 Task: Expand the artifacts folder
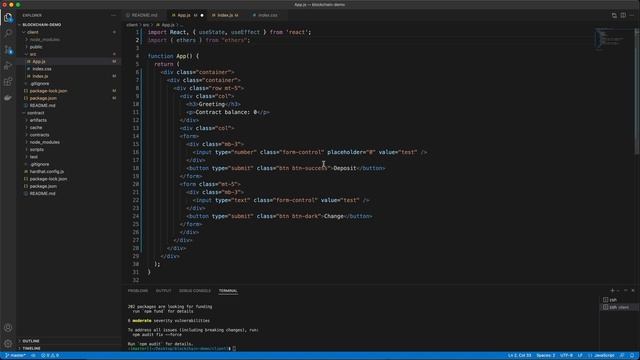(69, 120)
